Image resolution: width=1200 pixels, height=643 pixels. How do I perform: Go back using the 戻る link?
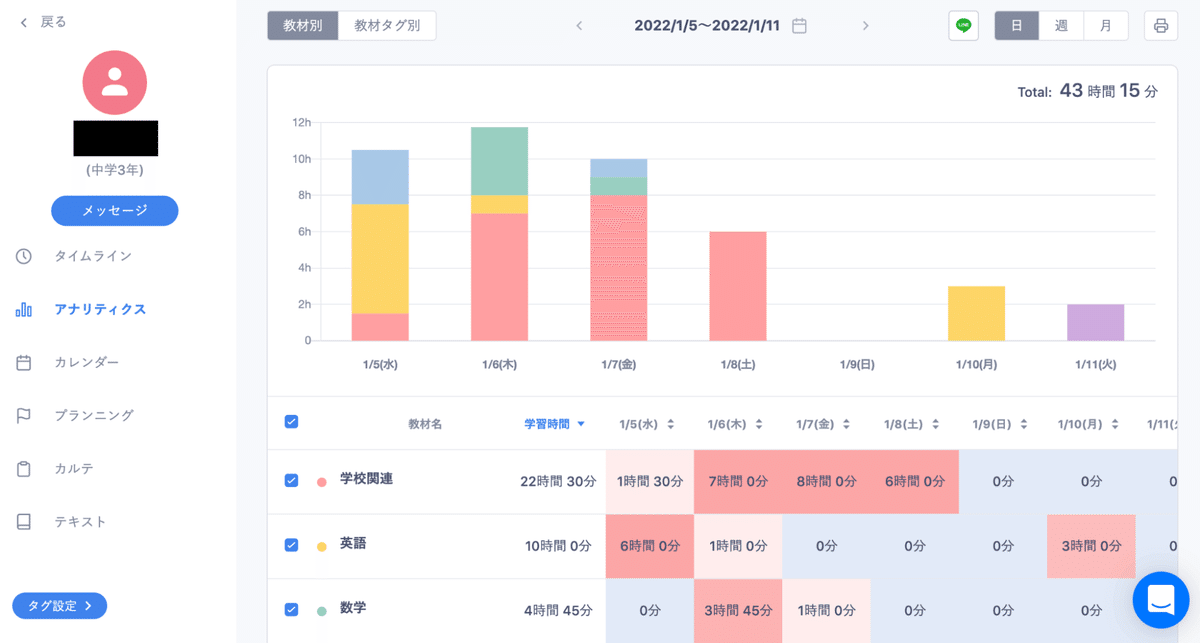point(38,20)
